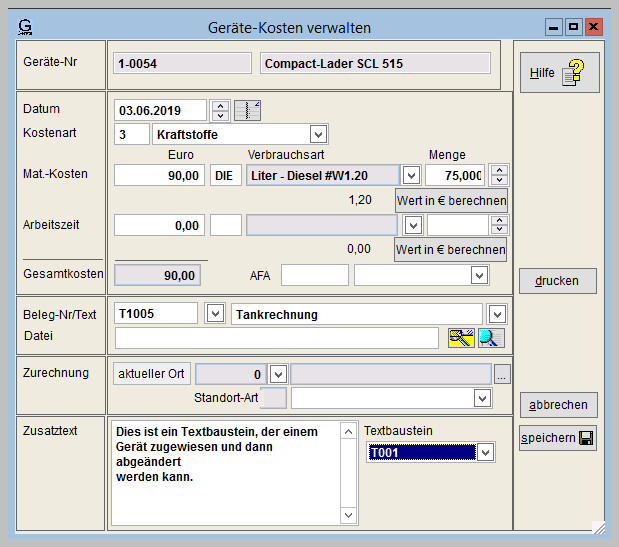Click the app logo in the title bar
The height and width of the screenshot is (547, 619).
[x=26, y=27]
